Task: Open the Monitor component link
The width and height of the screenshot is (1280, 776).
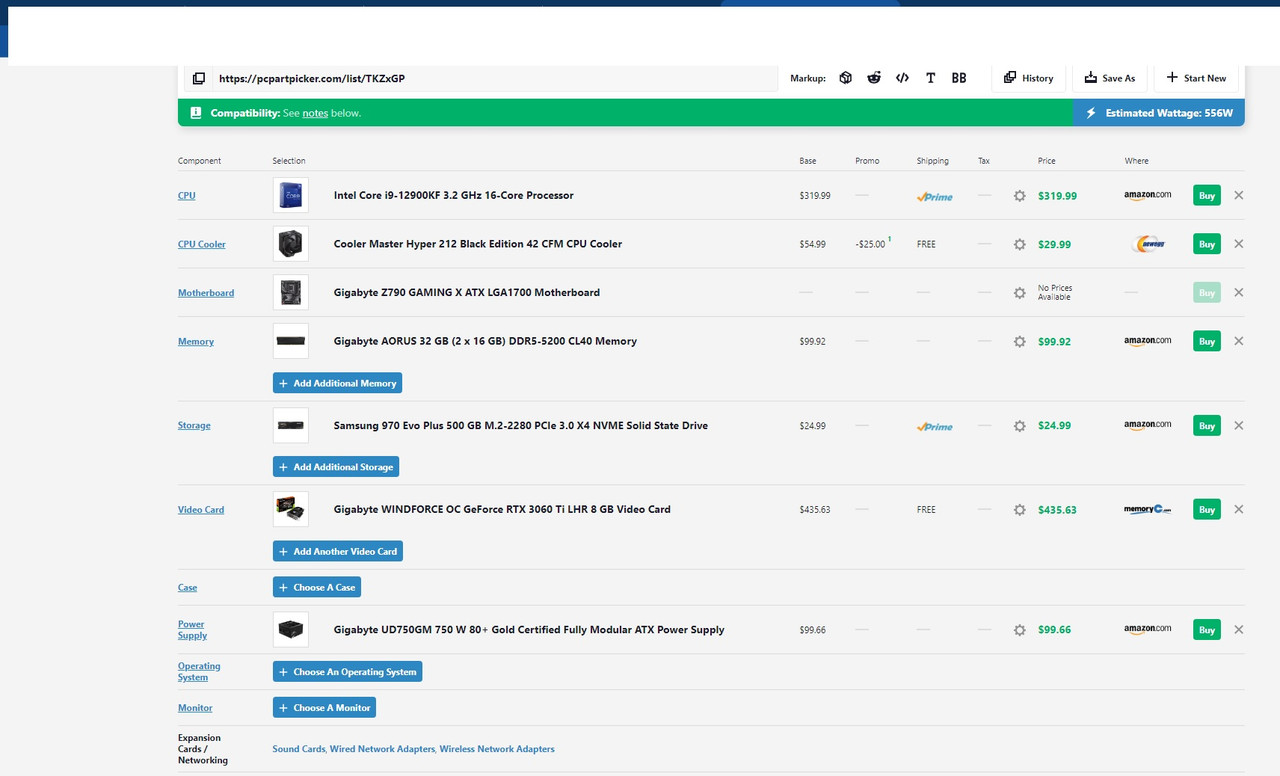Action: point(195,707)
